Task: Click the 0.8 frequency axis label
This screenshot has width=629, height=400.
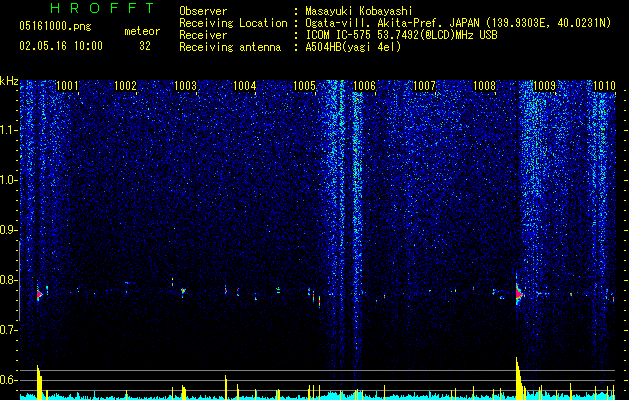Action: 9,280
